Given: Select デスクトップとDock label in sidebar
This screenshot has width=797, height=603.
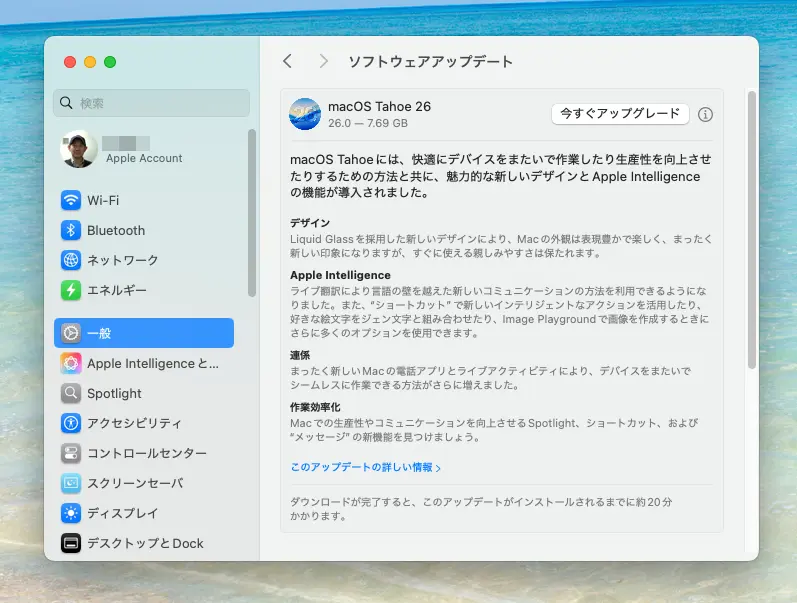Looking at the screenshot, I should (145, 543).
